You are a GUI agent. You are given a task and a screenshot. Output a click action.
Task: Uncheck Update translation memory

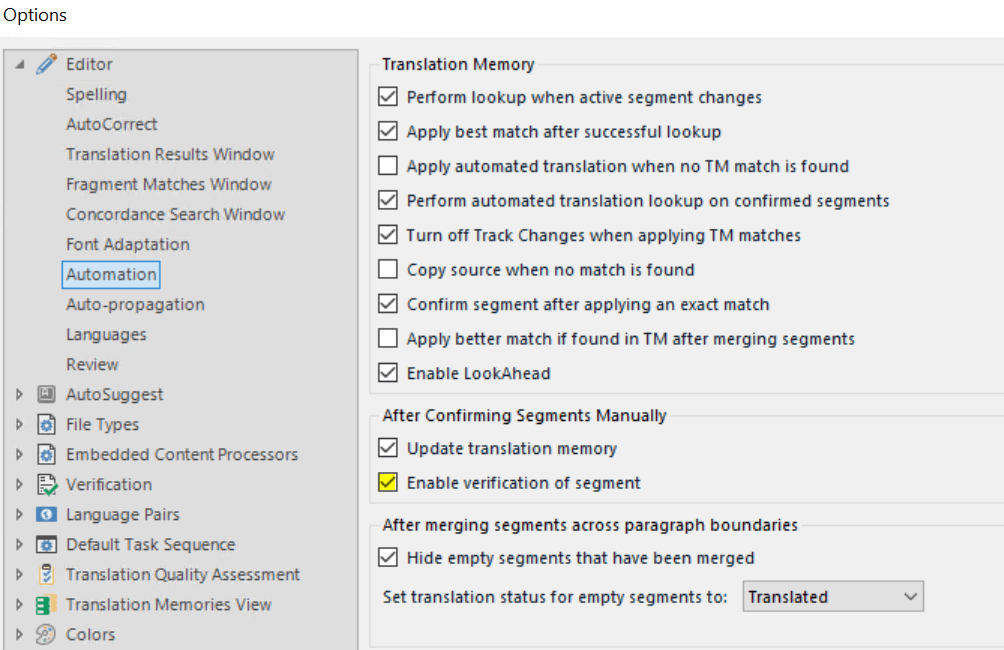(x=387, y=448)
